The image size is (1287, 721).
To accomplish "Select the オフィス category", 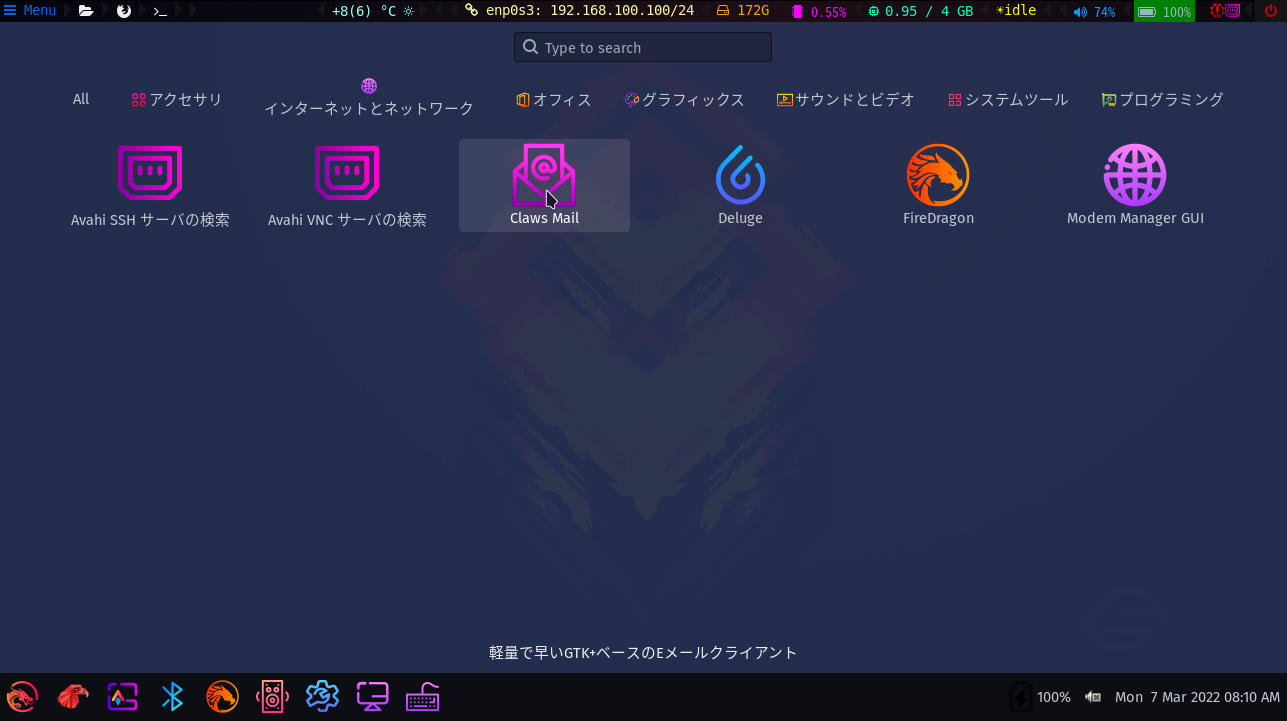I will pyautogui.click(x=554, y=99).
